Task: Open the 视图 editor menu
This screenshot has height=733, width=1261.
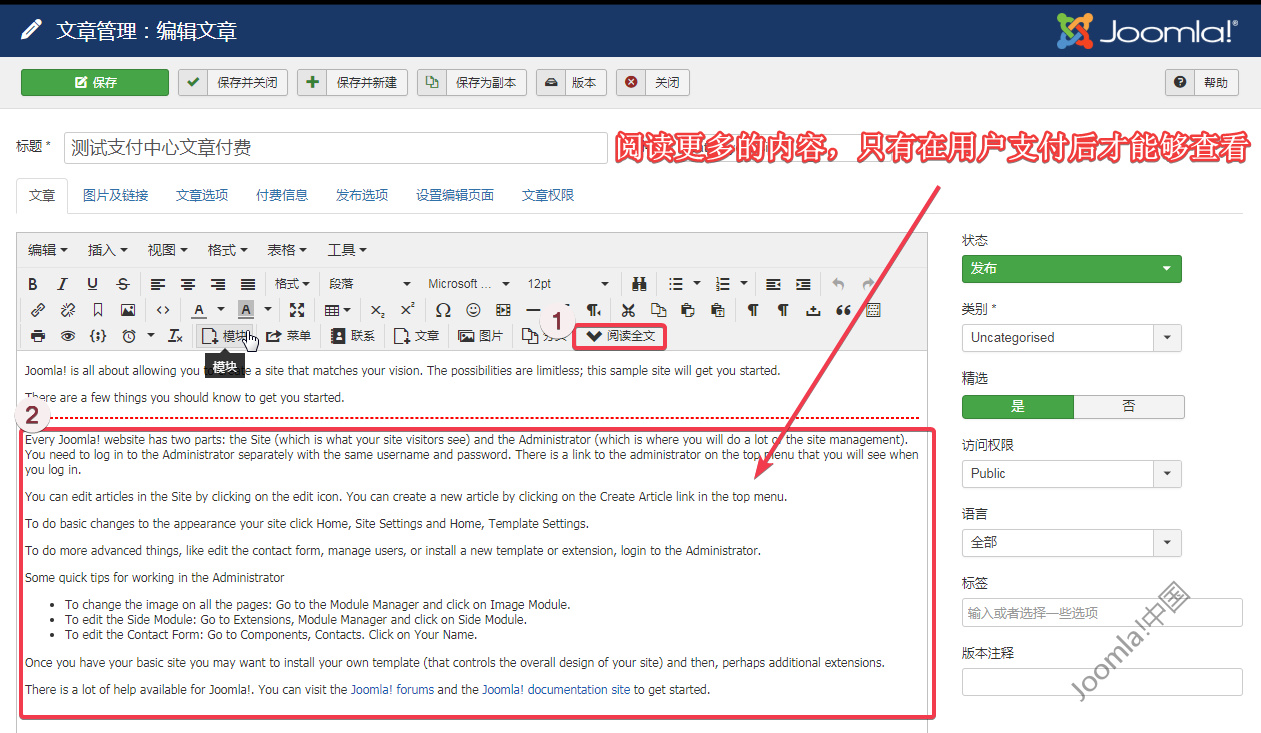Action: [x=167, y=250]
